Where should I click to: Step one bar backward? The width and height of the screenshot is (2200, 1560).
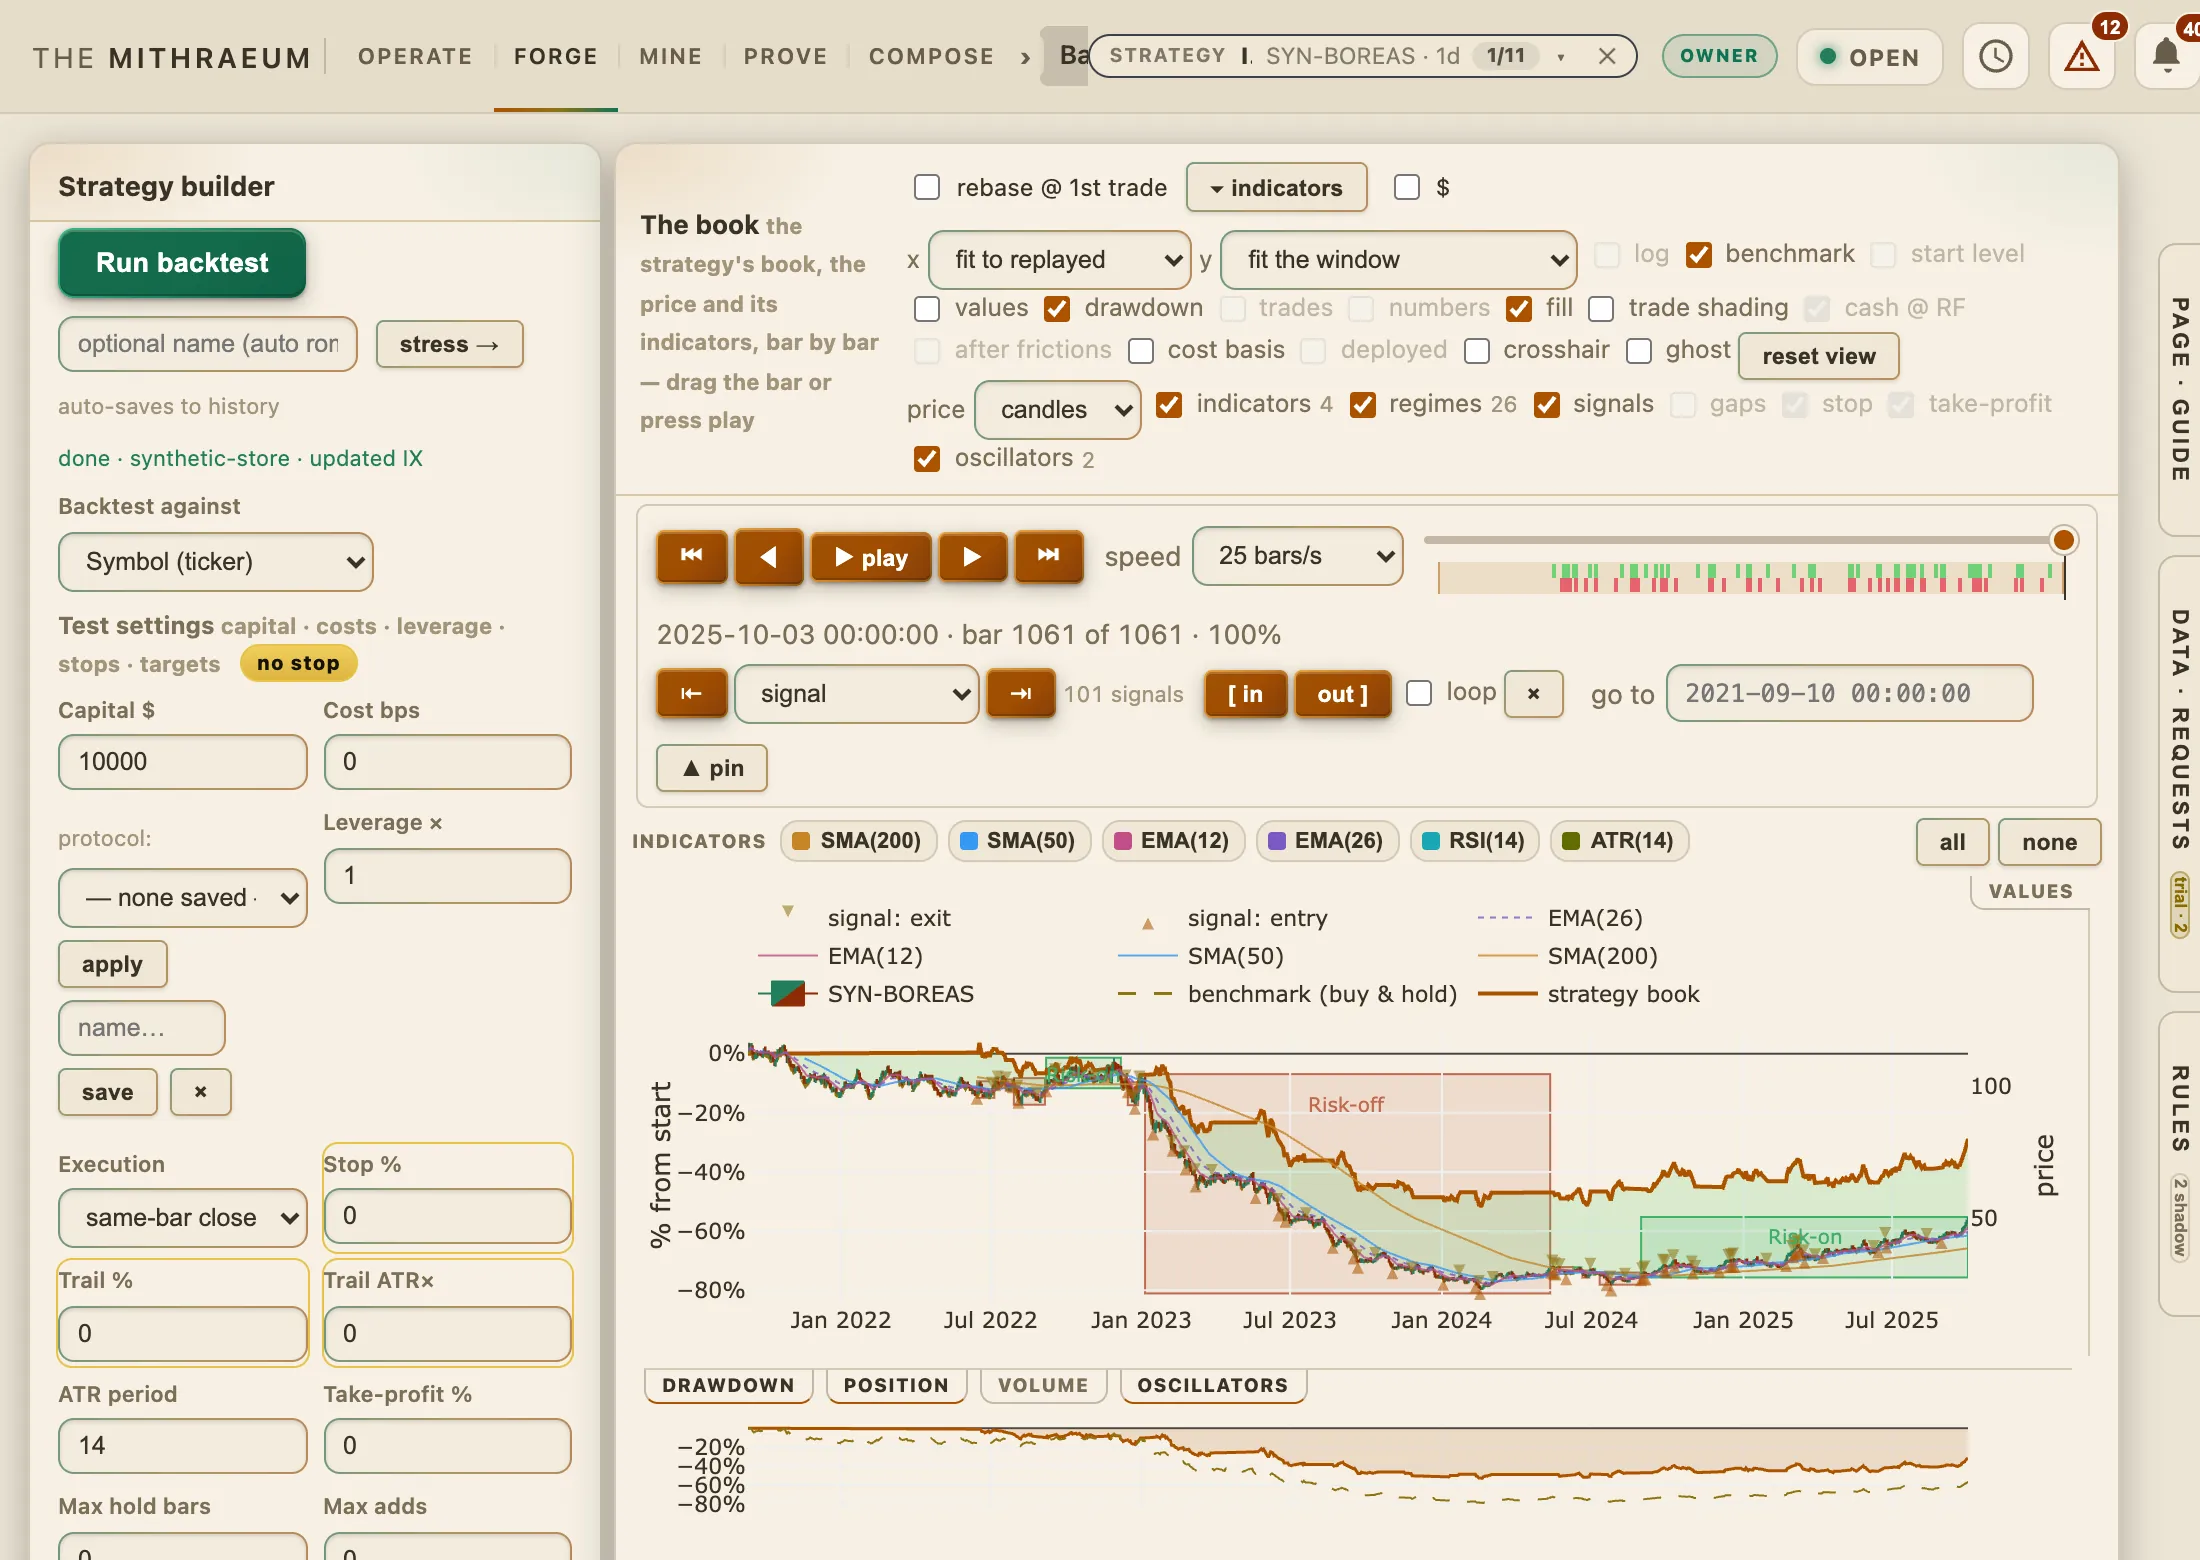tap(769, 556)
